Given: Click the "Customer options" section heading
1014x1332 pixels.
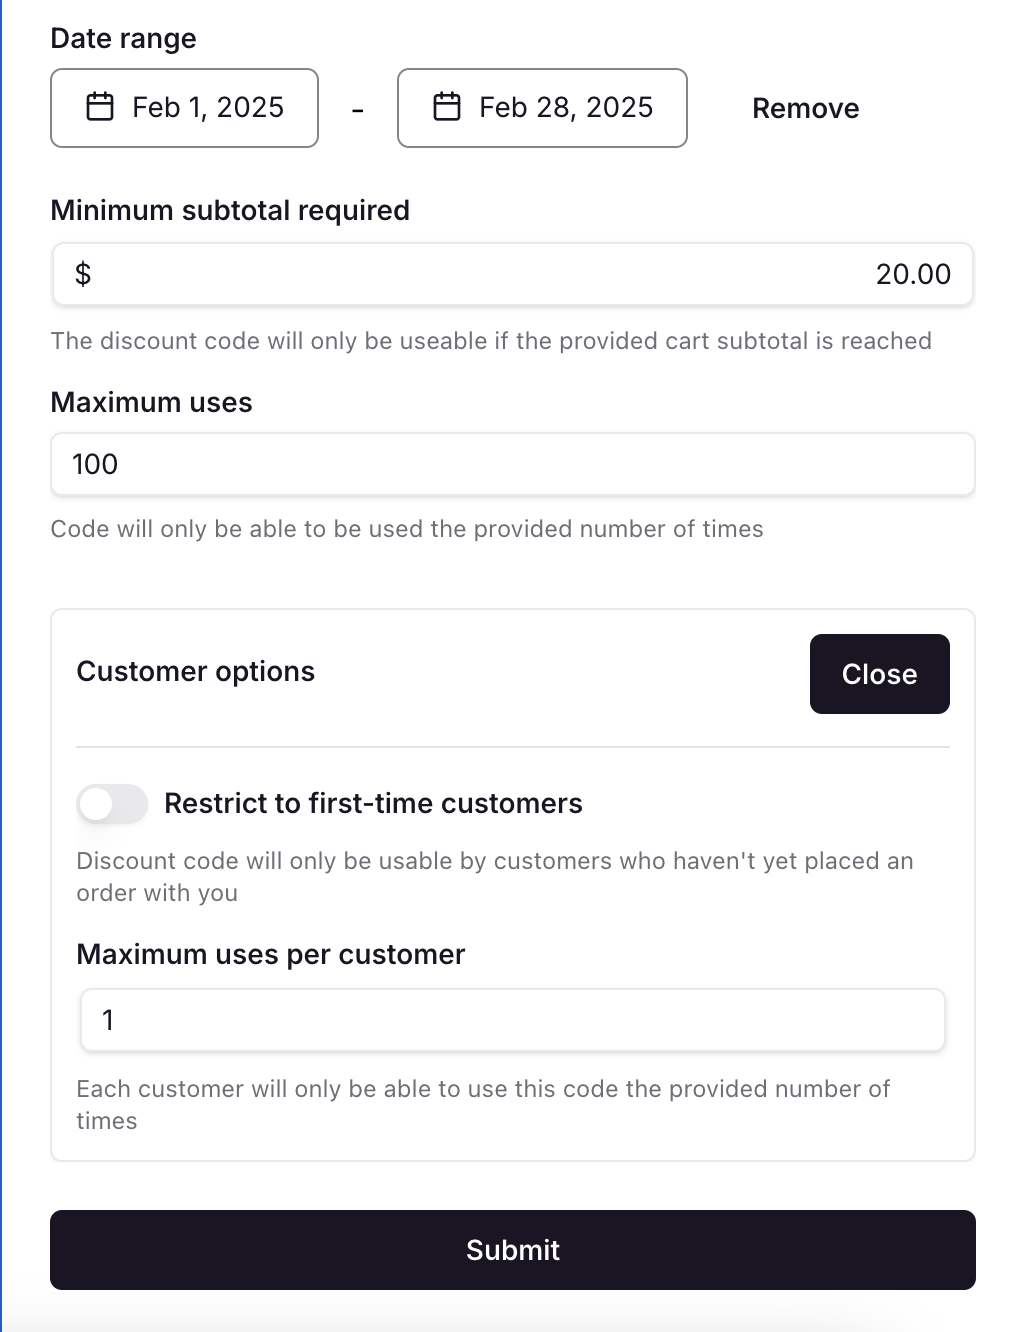Looking at the screenshot, I should click(x=195, y=671).
